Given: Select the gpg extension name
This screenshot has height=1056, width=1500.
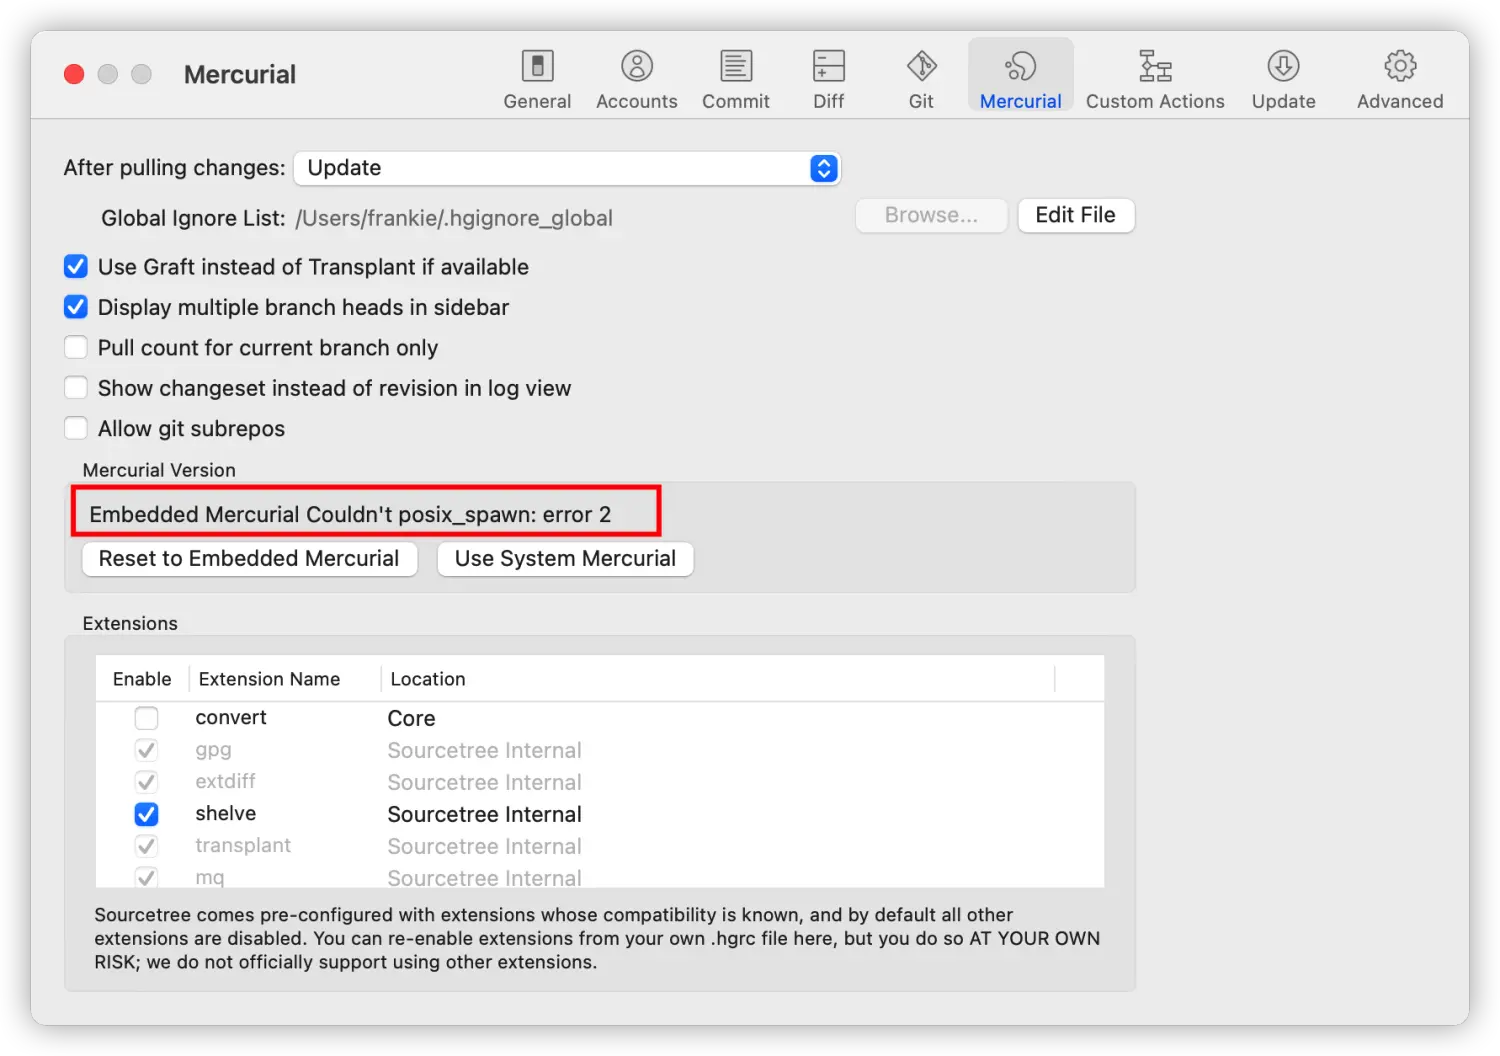Looking at the screenshot, I should point(213,750).
